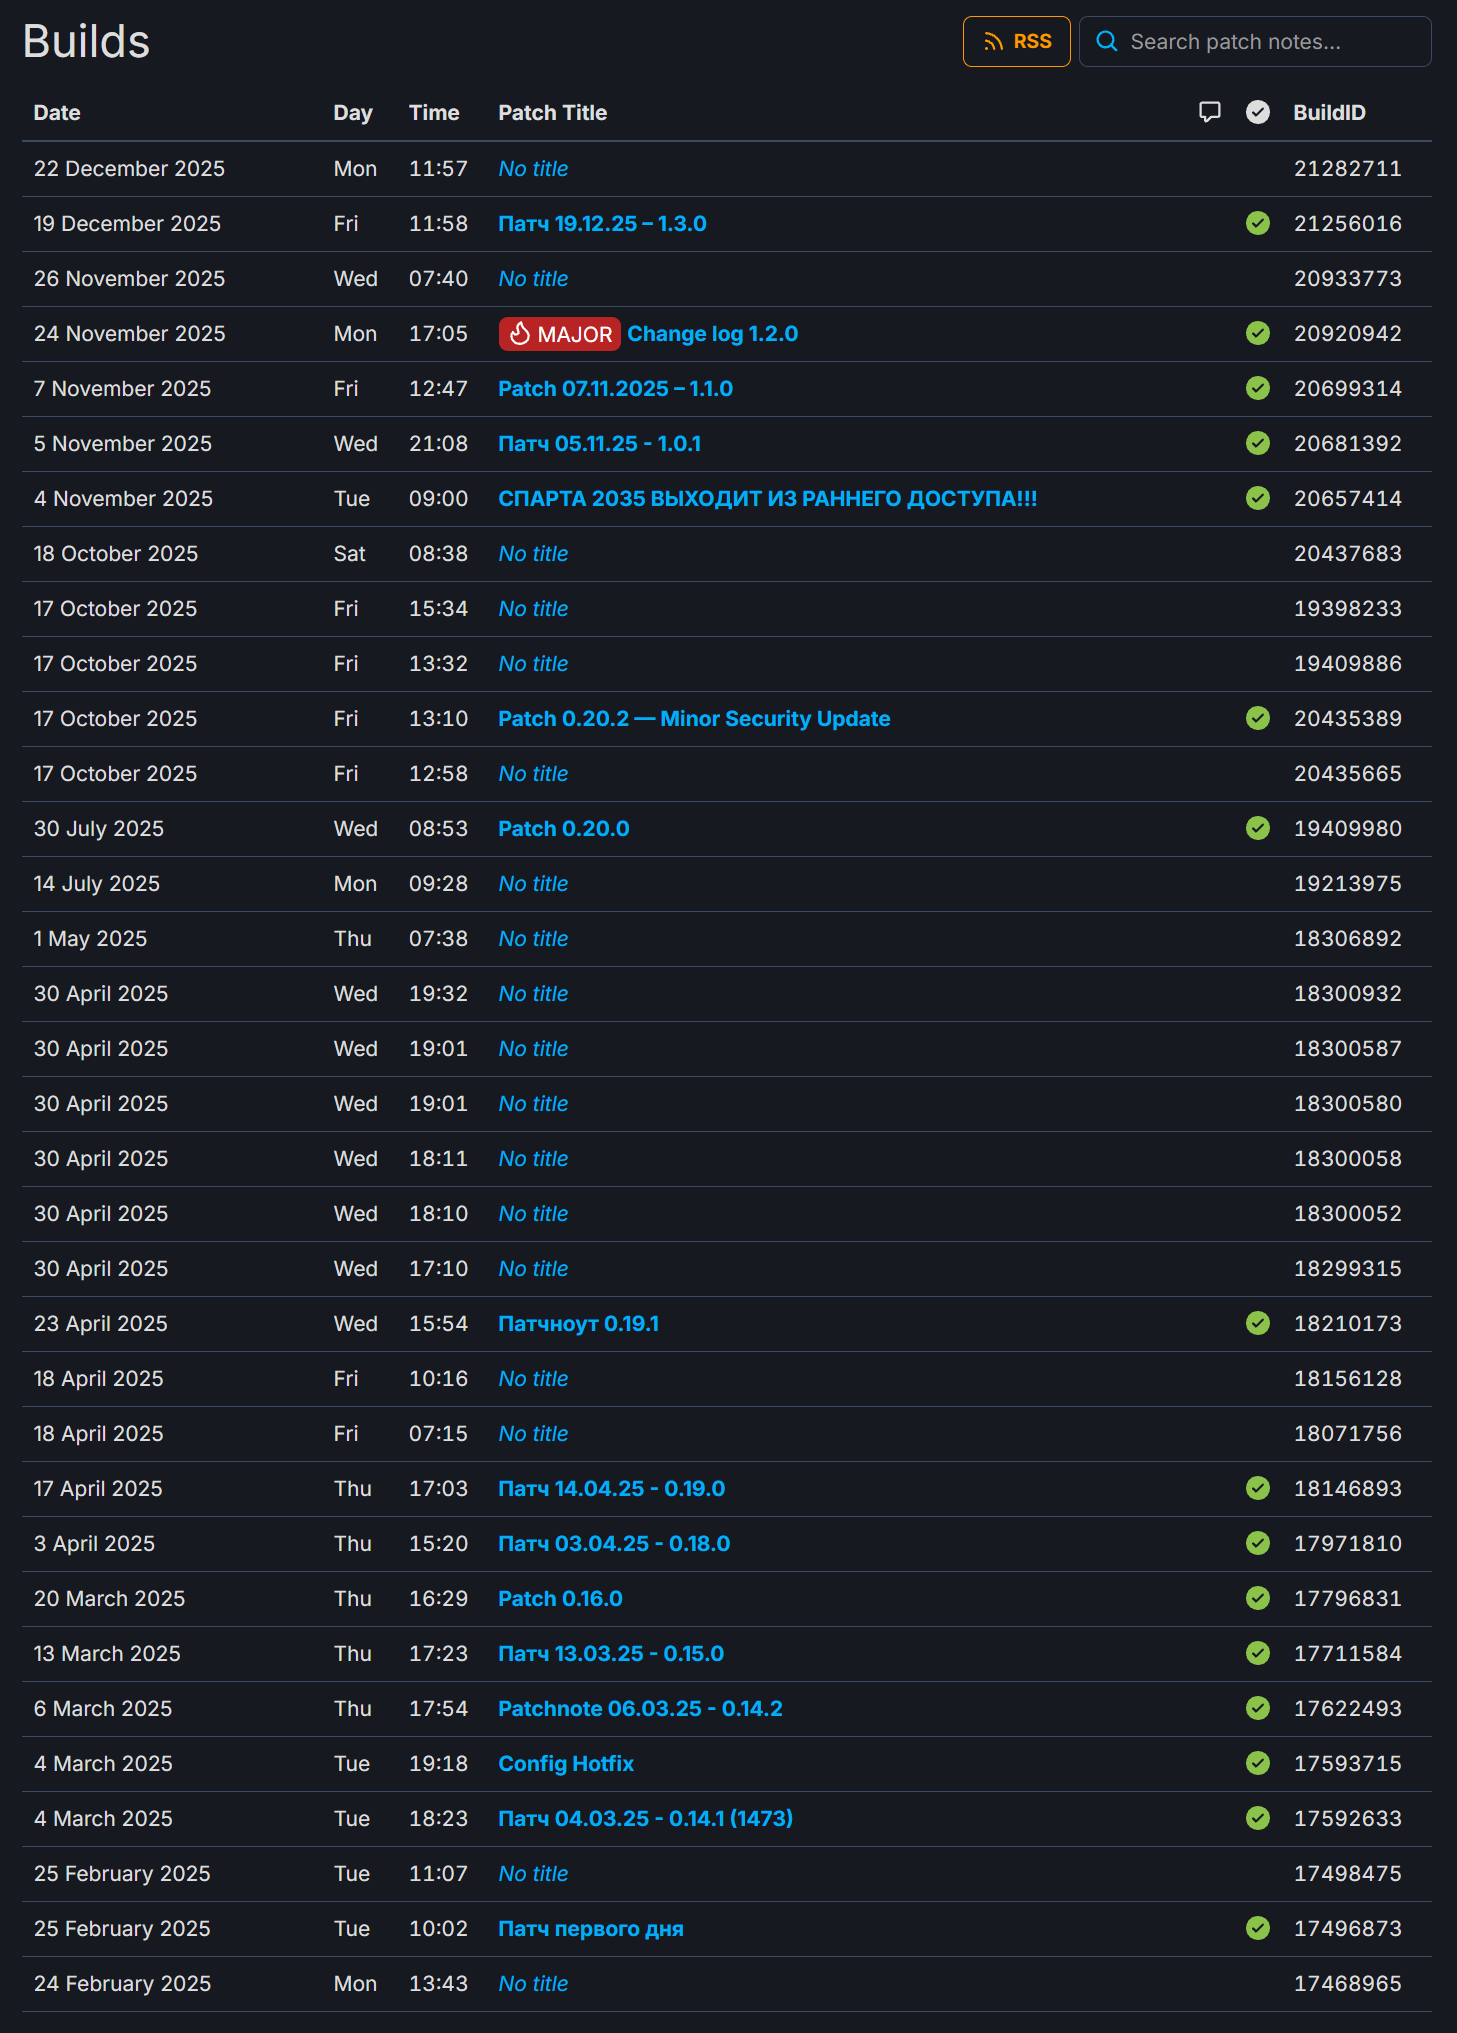Click green checkmark on Patch 0.20.0 row

[1257, 828]
